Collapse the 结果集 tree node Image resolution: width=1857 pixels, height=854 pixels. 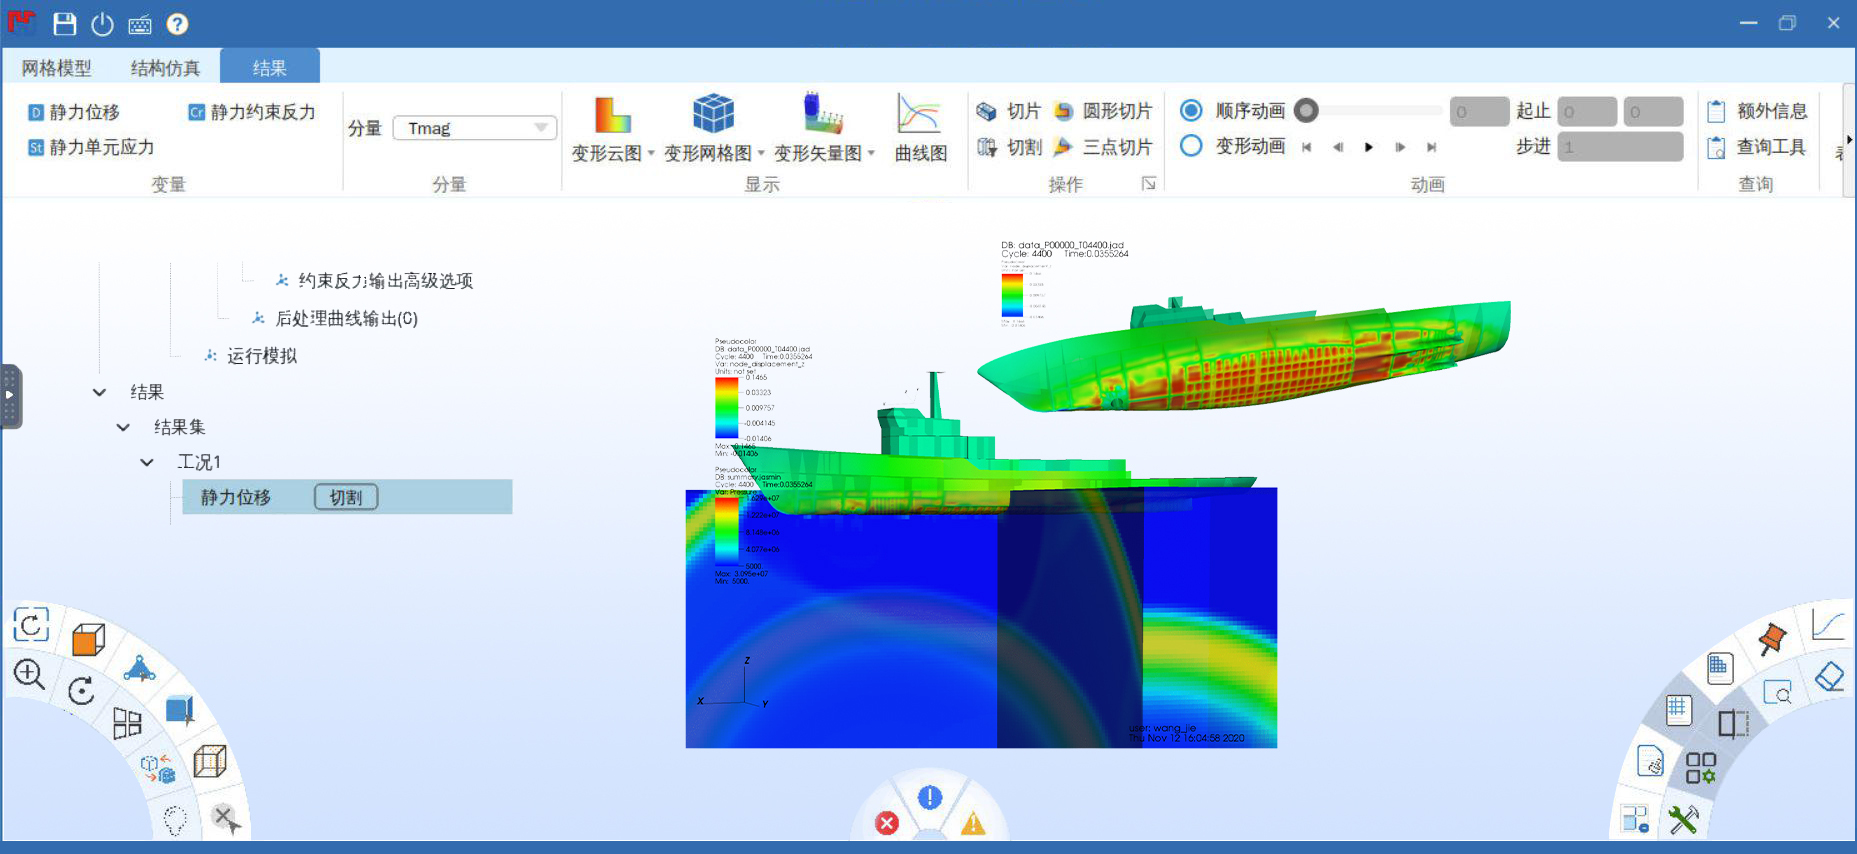123,427
